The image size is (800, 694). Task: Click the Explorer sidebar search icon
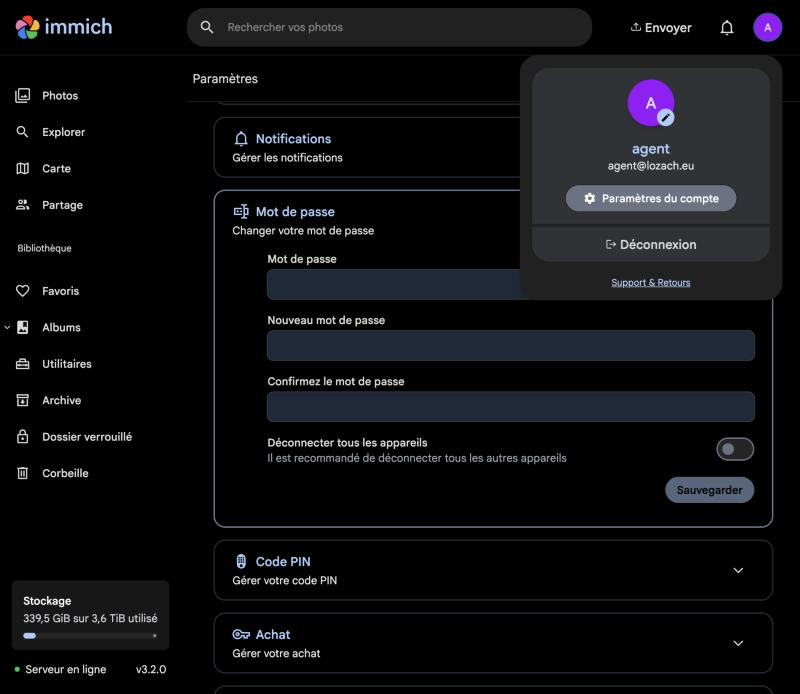coord(22,132)
